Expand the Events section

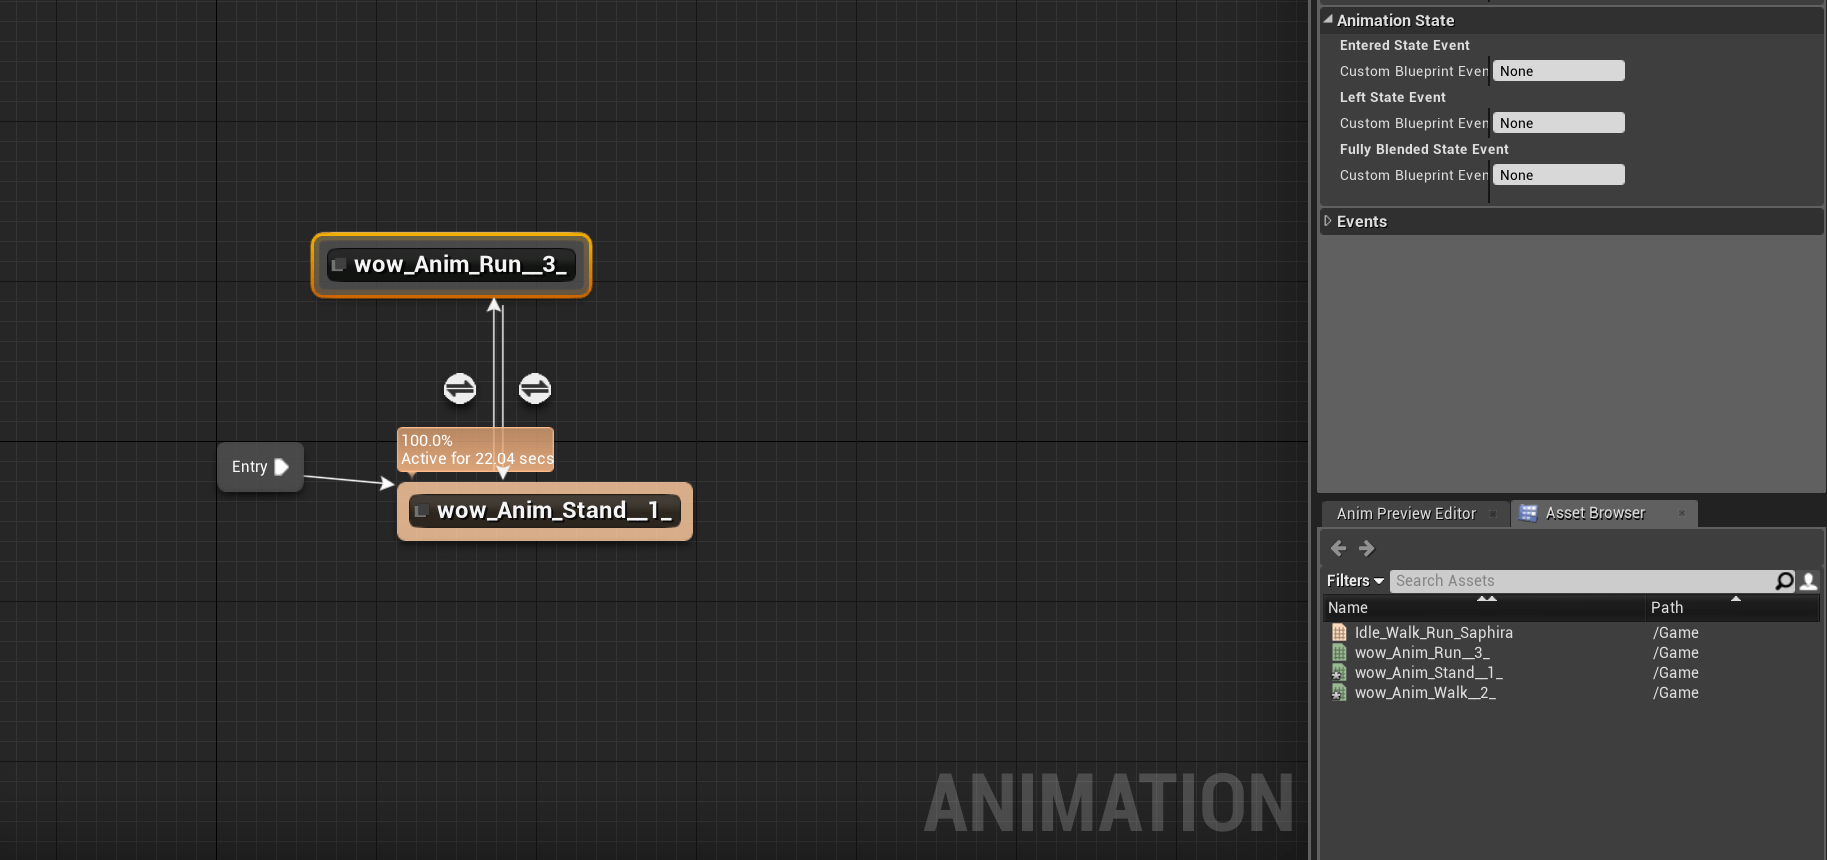click(x=1328, y=221)
